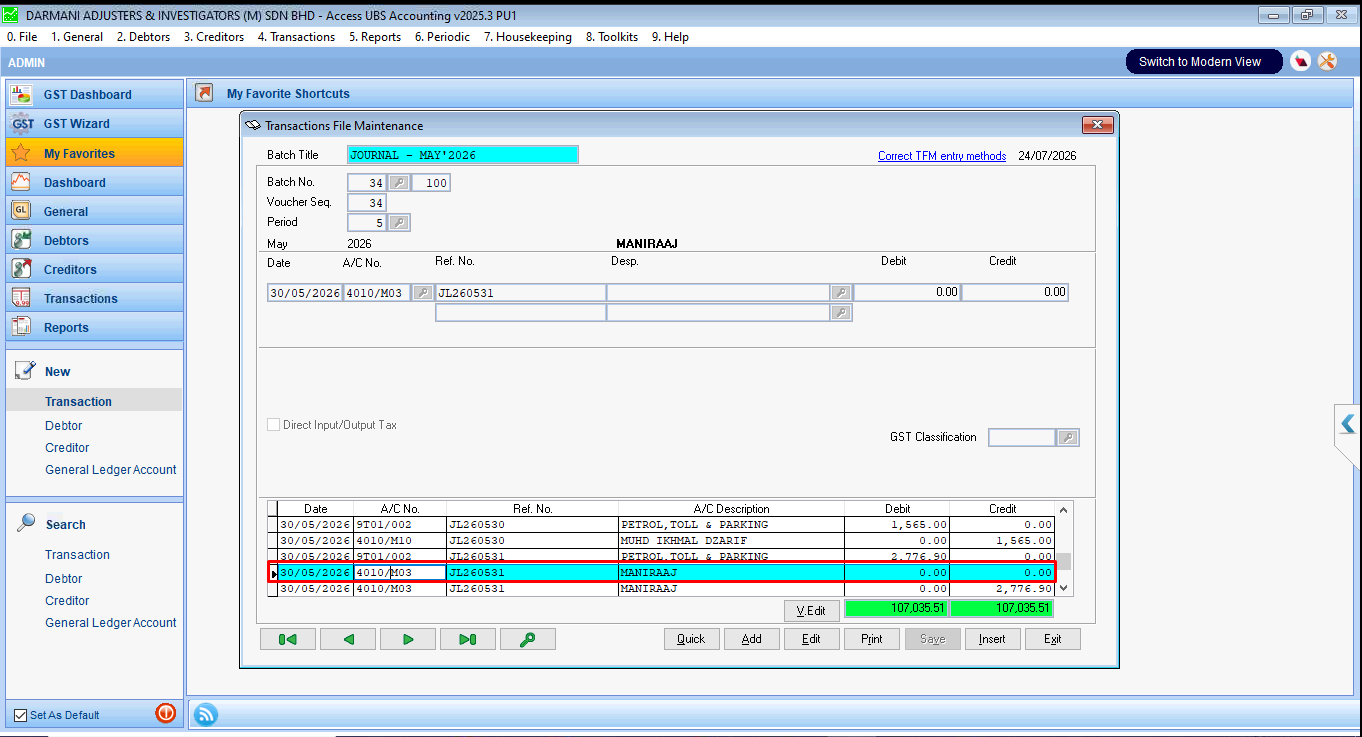Click the transaction grid scroll up arrow
The image size is (1362, 737).
(x=1064, y=510)
